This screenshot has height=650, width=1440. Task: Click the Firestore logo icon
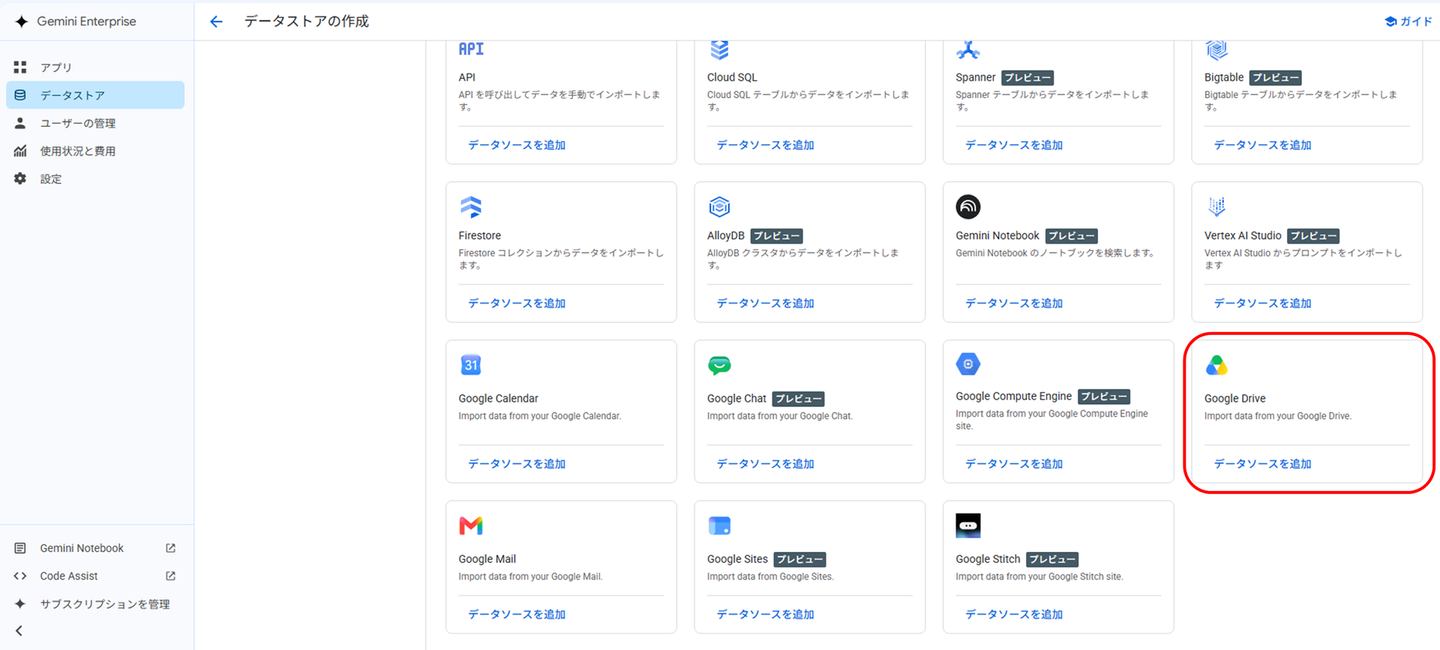pos(471,207)
